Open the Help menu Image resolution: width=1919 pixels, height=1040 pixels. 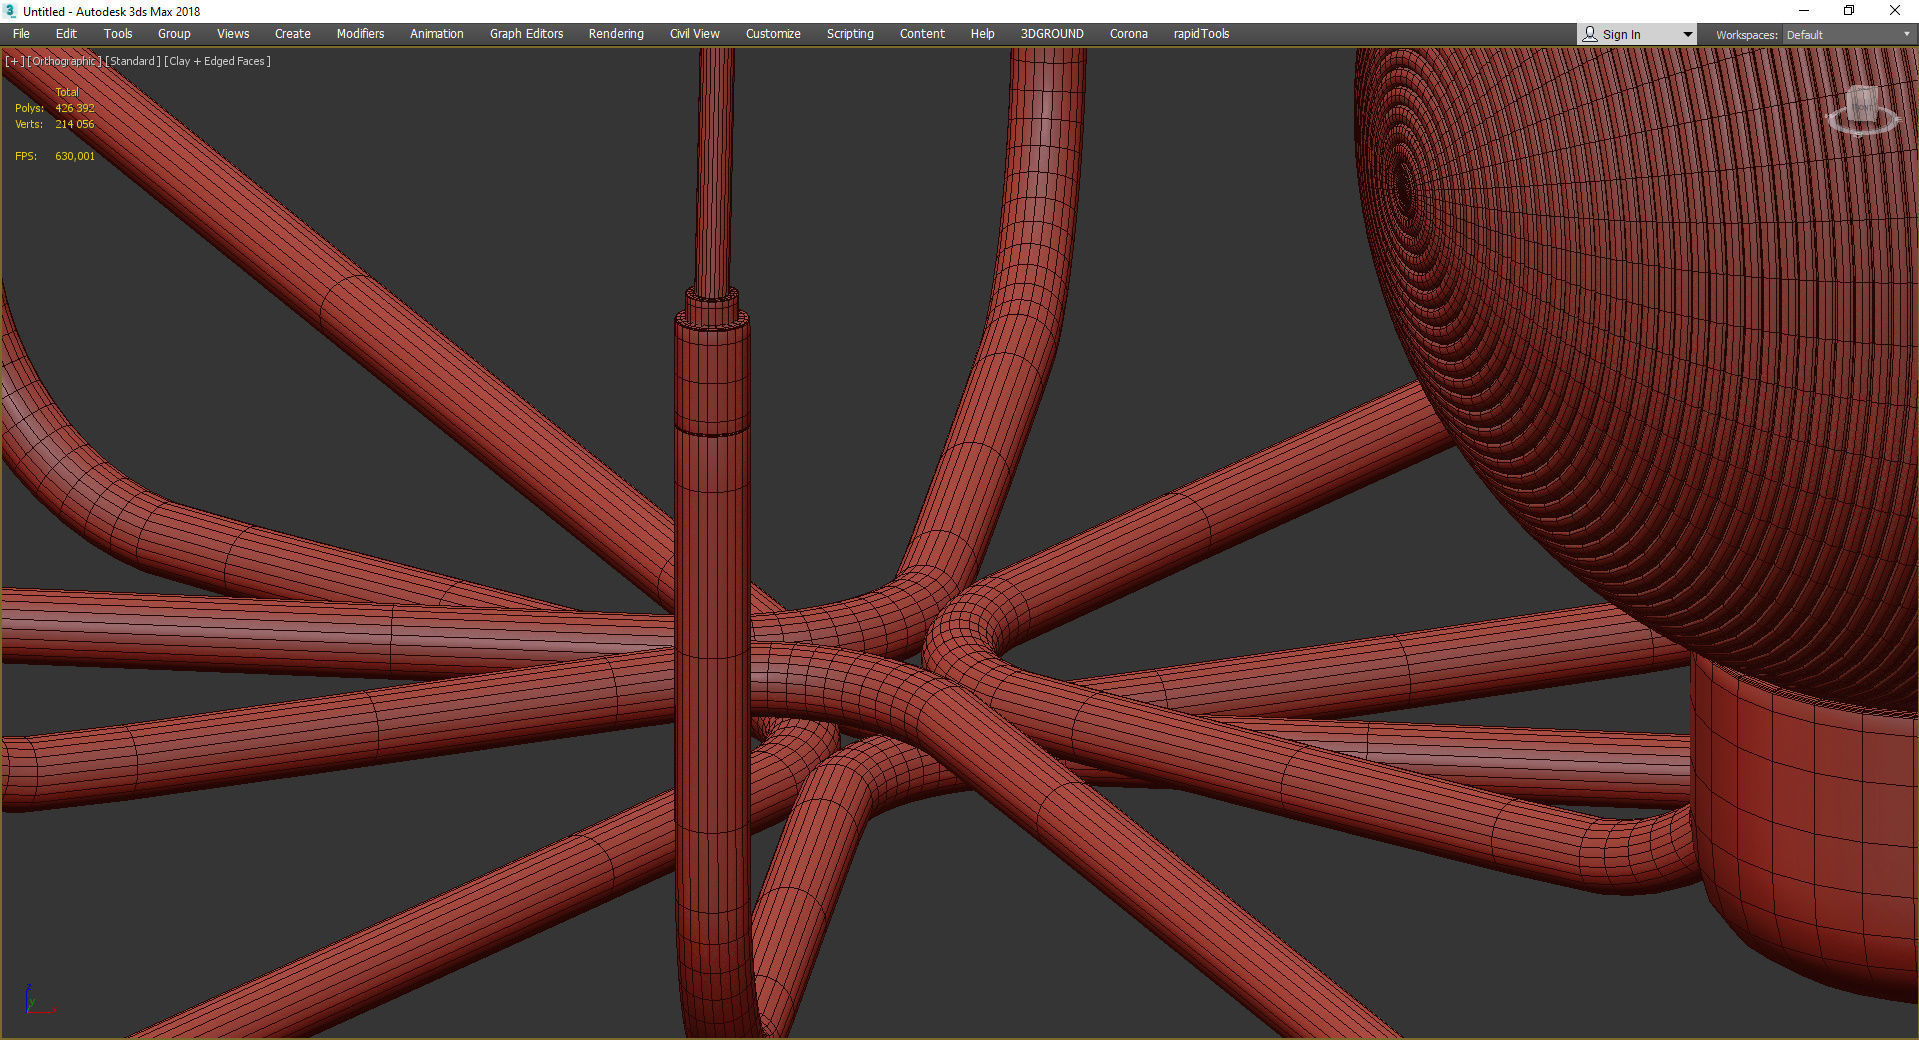[x=982, y=34]
